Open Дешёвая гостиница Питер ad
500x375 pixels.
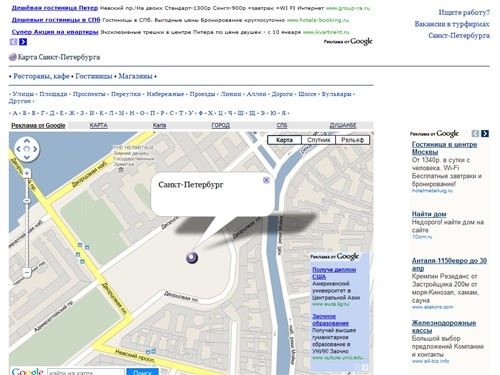click(55, 8)
